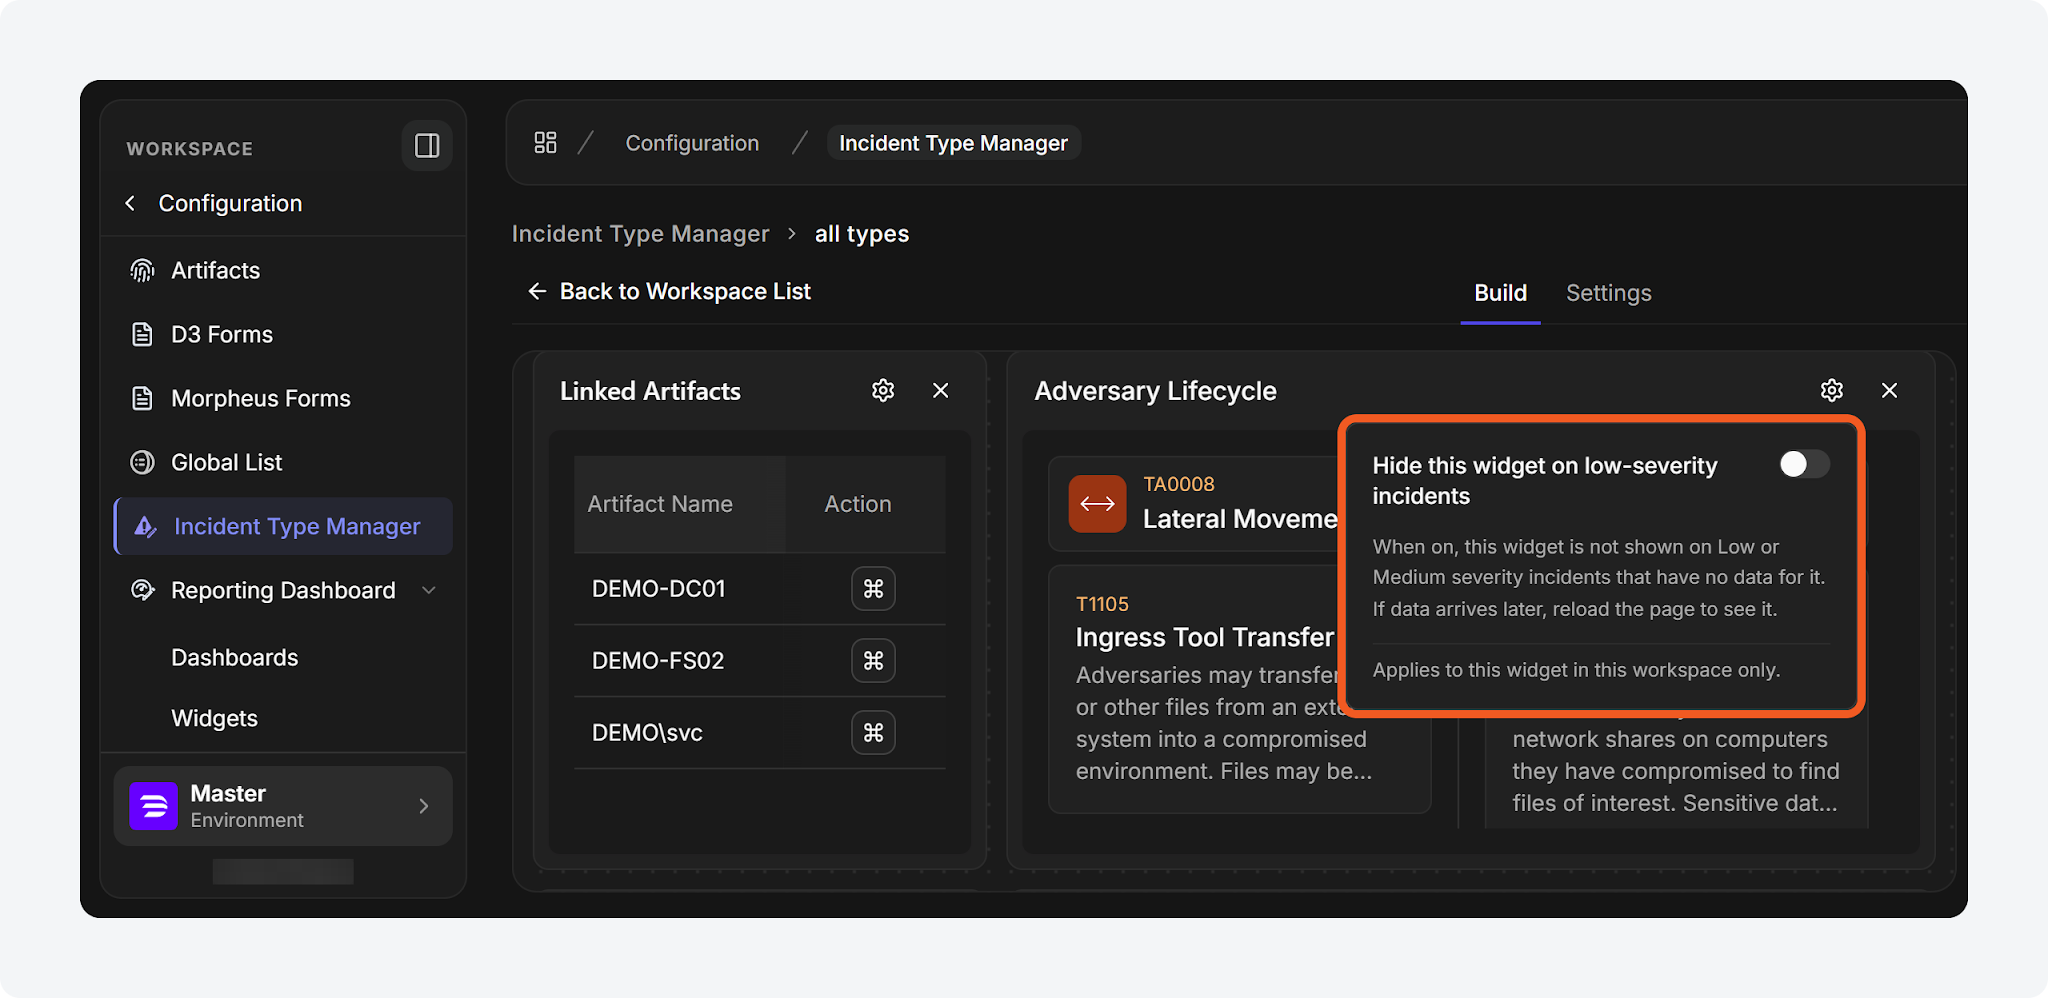Open Dashboards in the sidebar
Screen dimensions: 2048x998
click(x=234, y=657)
